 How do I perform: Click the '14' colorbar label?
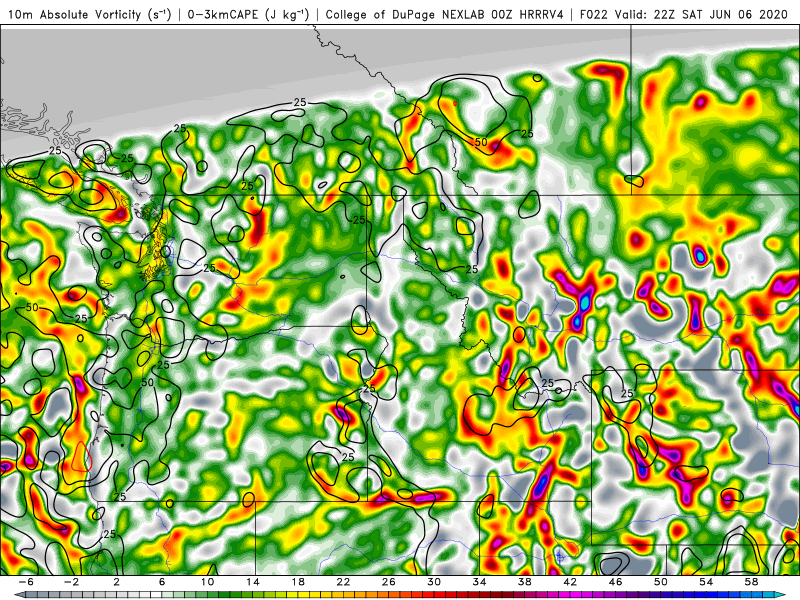coord(253,582)
